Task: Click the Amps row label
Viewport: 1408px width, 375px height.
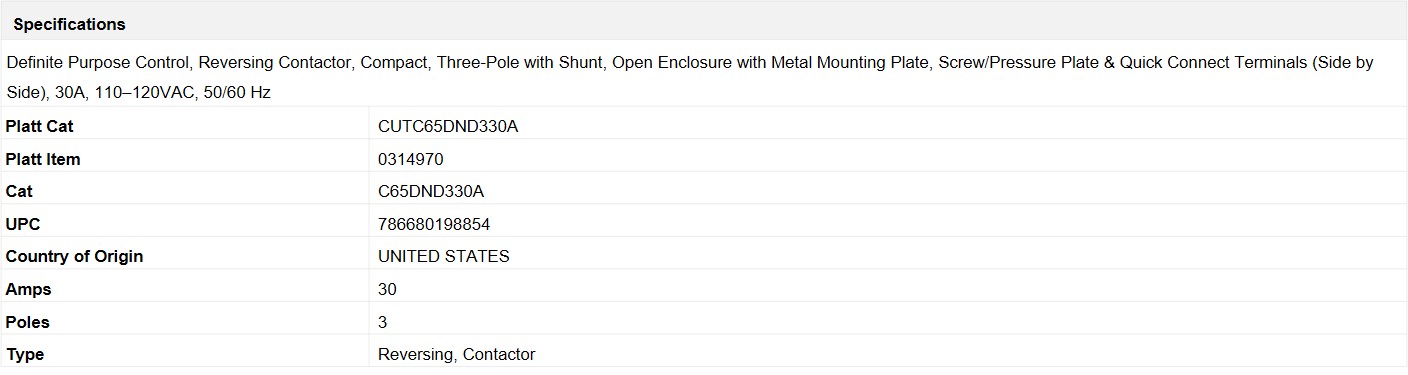Action: click(28, 289)
